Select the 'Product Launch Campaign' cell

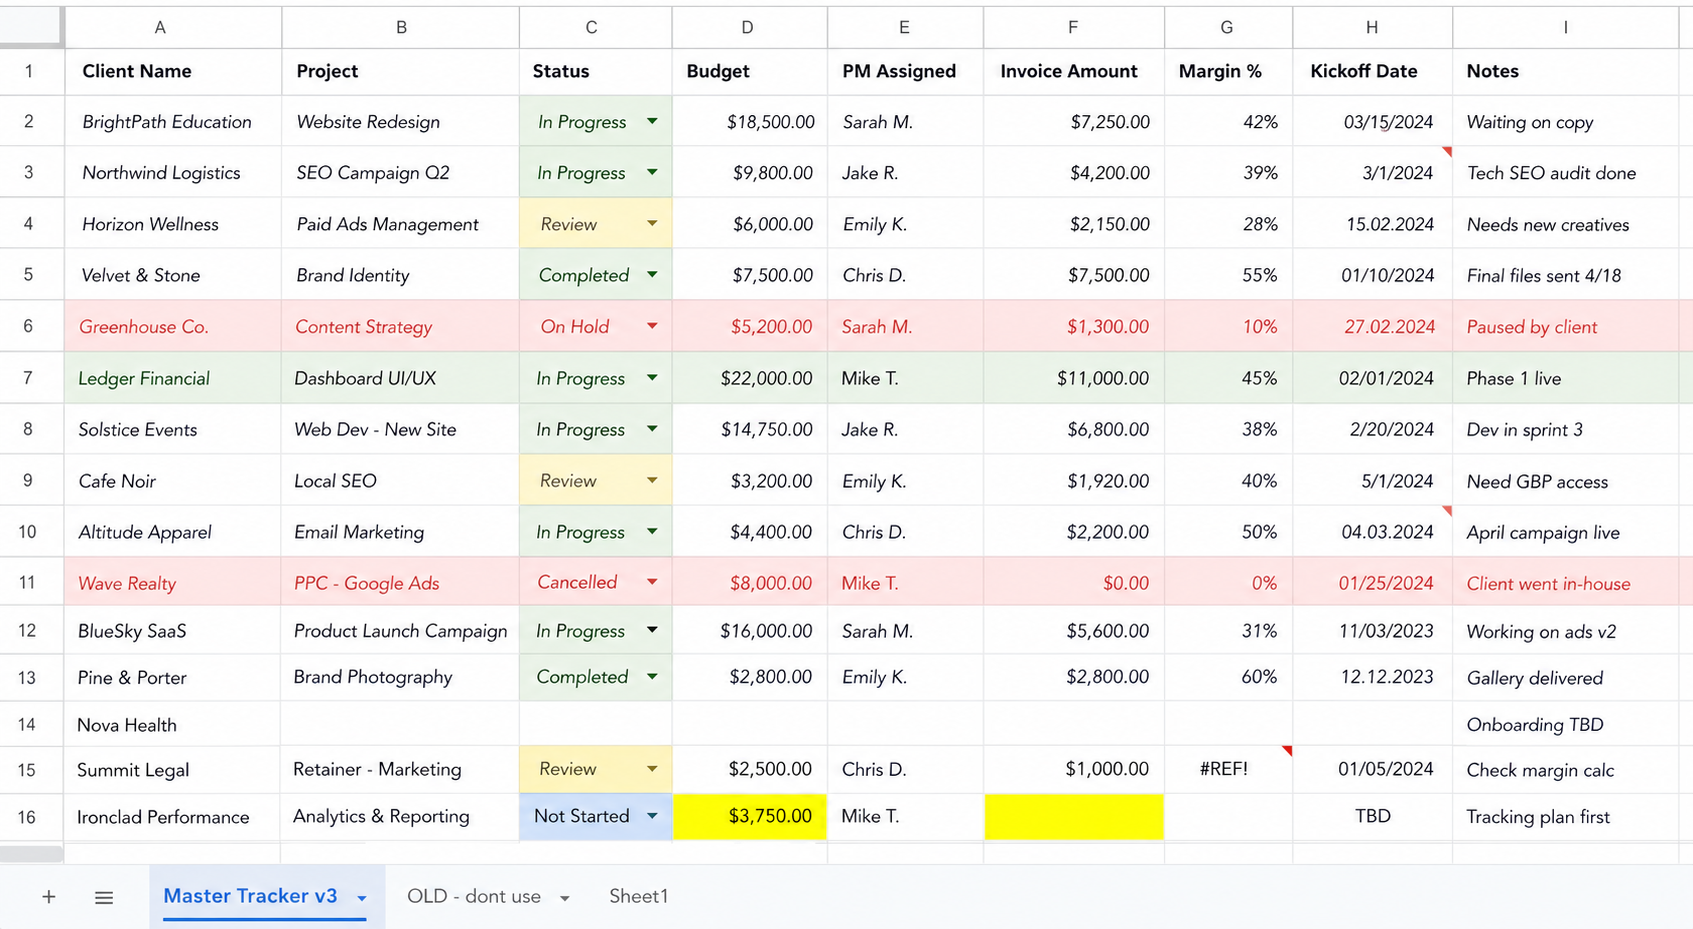(400, 631)
